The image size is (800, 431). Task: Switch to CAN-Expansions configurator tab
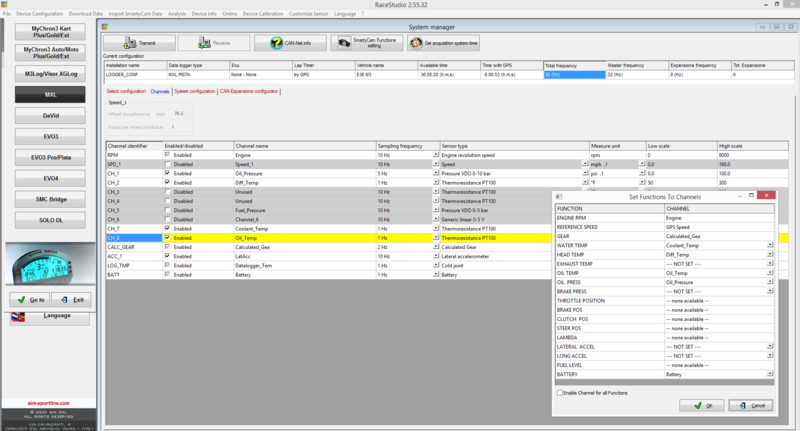coord(249,91)
